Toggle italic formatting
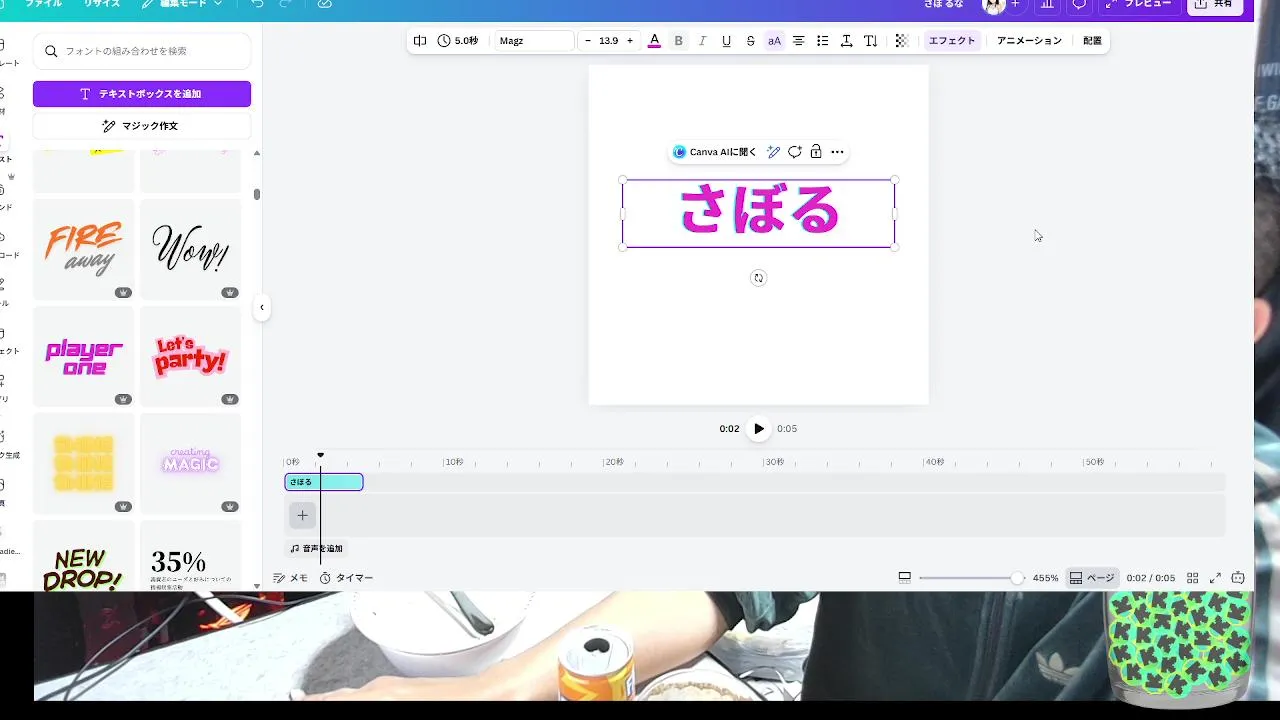This screenshot has width=1280, height=720. (702, 41)
